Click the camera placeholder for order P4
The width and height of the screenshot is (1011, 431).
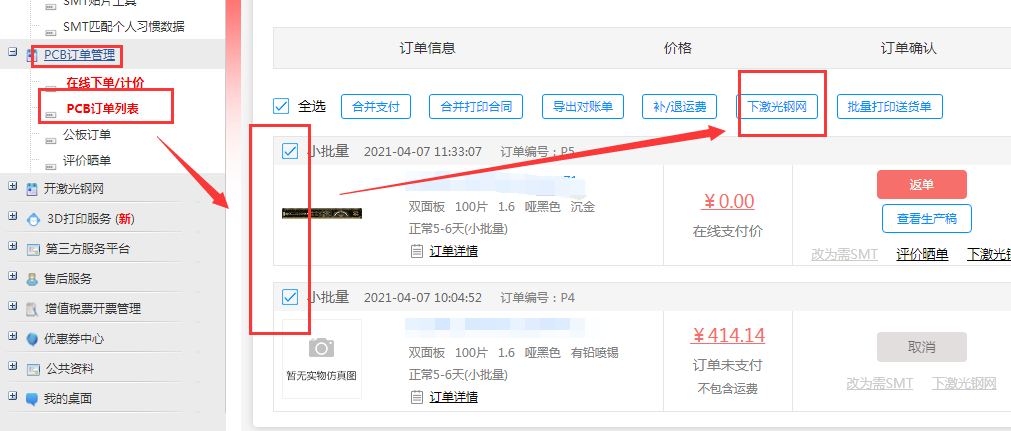[321, 347]
